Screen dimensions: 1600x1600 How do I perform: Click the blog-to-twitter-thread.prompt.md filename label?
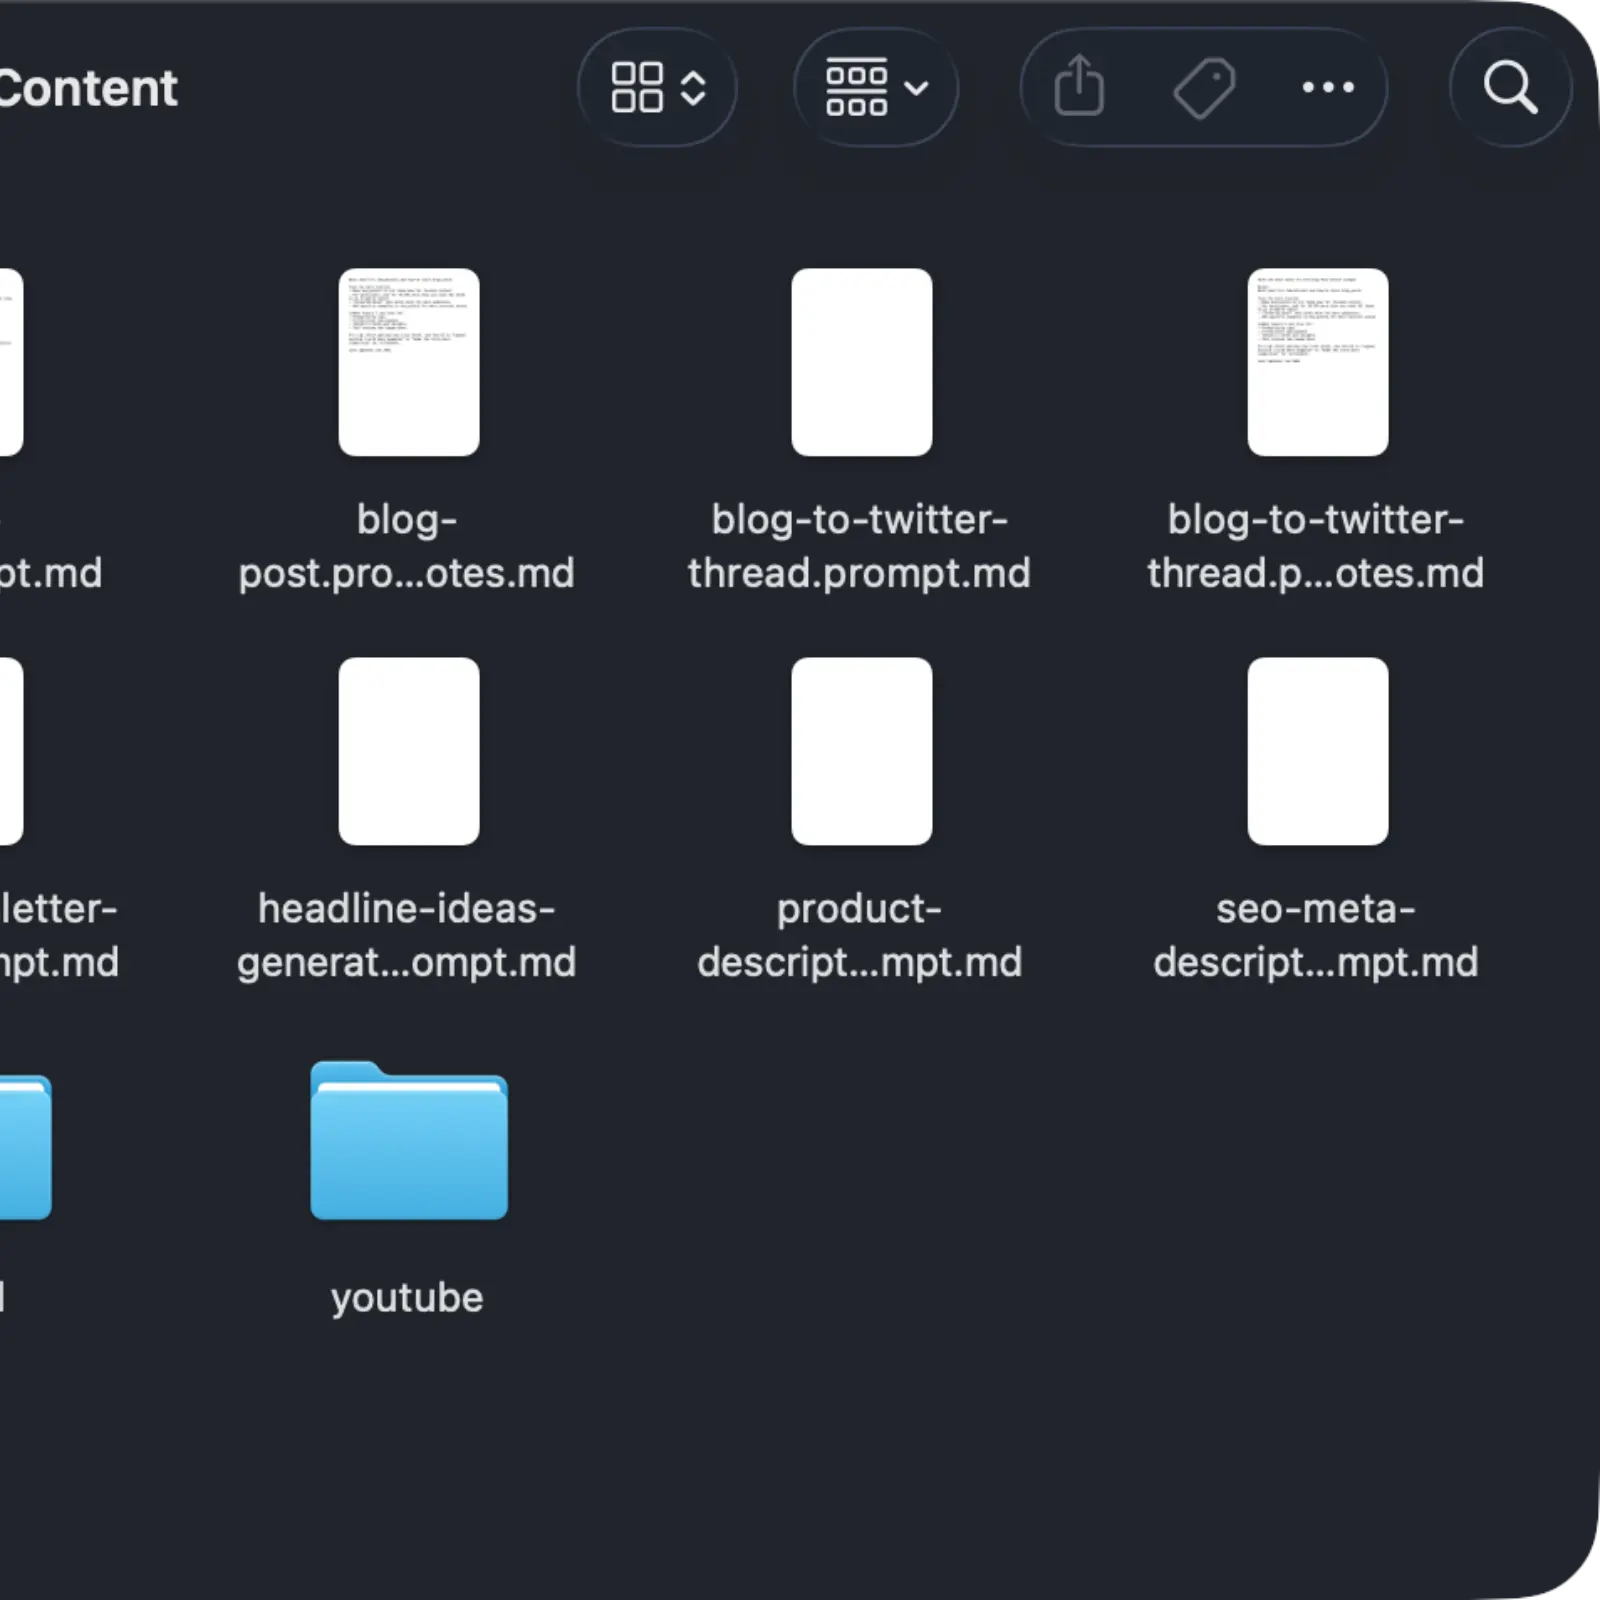tap(860, 546)
